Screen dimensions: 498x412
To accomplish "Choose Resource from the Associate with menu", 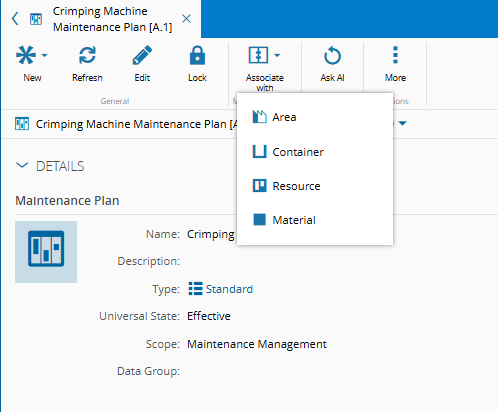I will (315, 186).
